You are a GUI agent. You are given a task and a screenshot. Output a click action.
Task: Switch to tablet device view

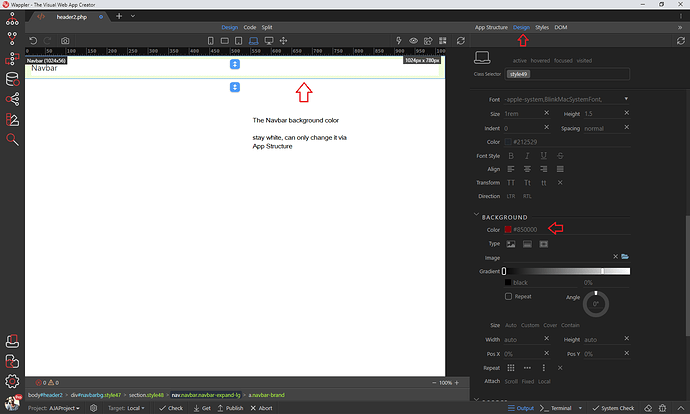[x=239, y=40]
